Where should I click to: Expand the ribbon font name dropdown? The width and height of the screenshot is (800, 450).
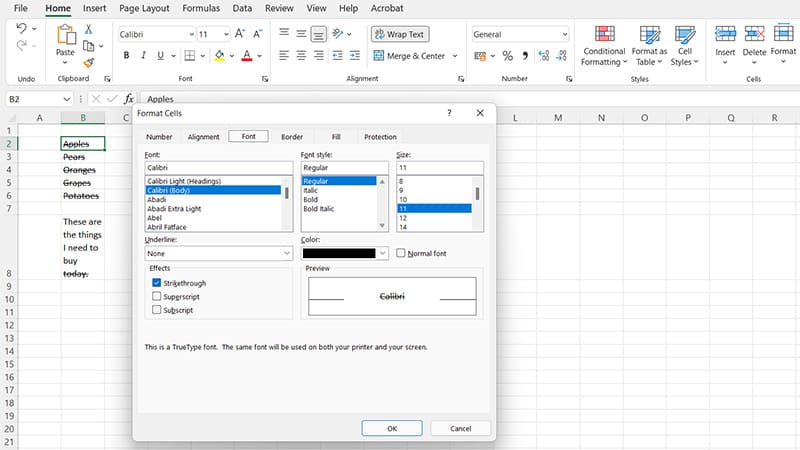tap(192, 34)
